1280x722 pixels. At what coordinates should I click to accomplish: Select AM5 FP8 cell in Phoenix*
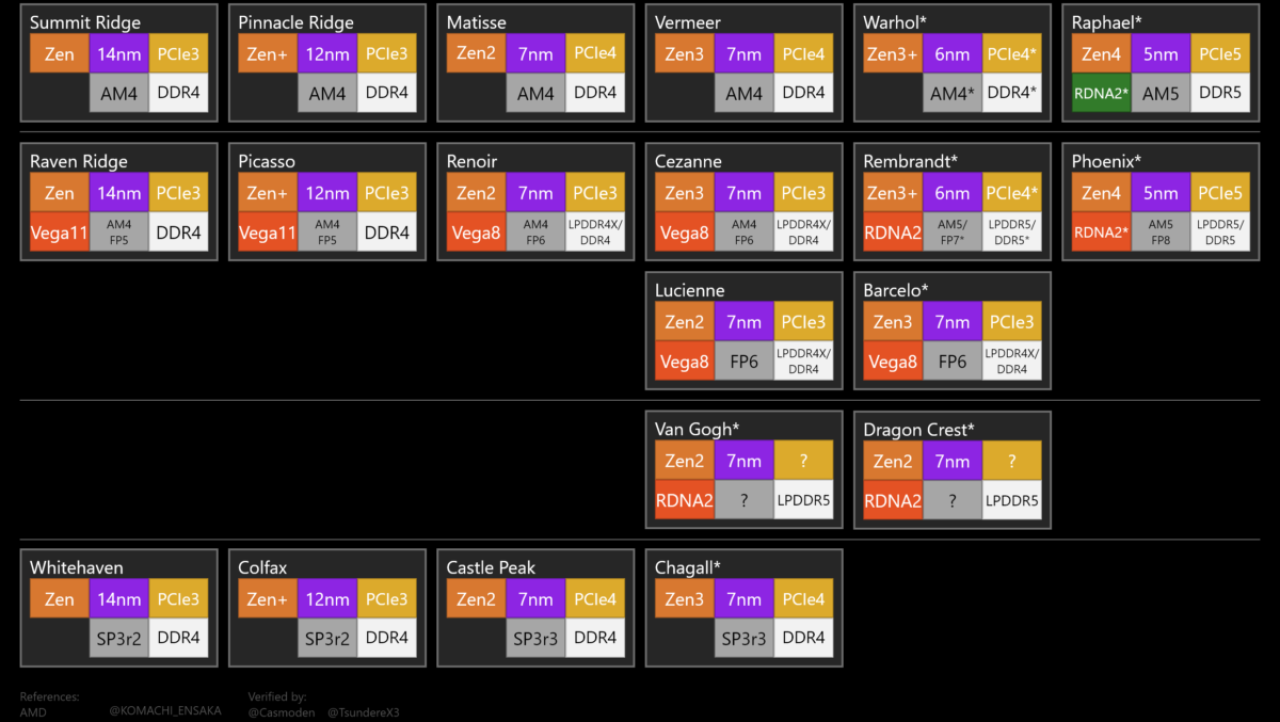click(x=1161, y=232)
